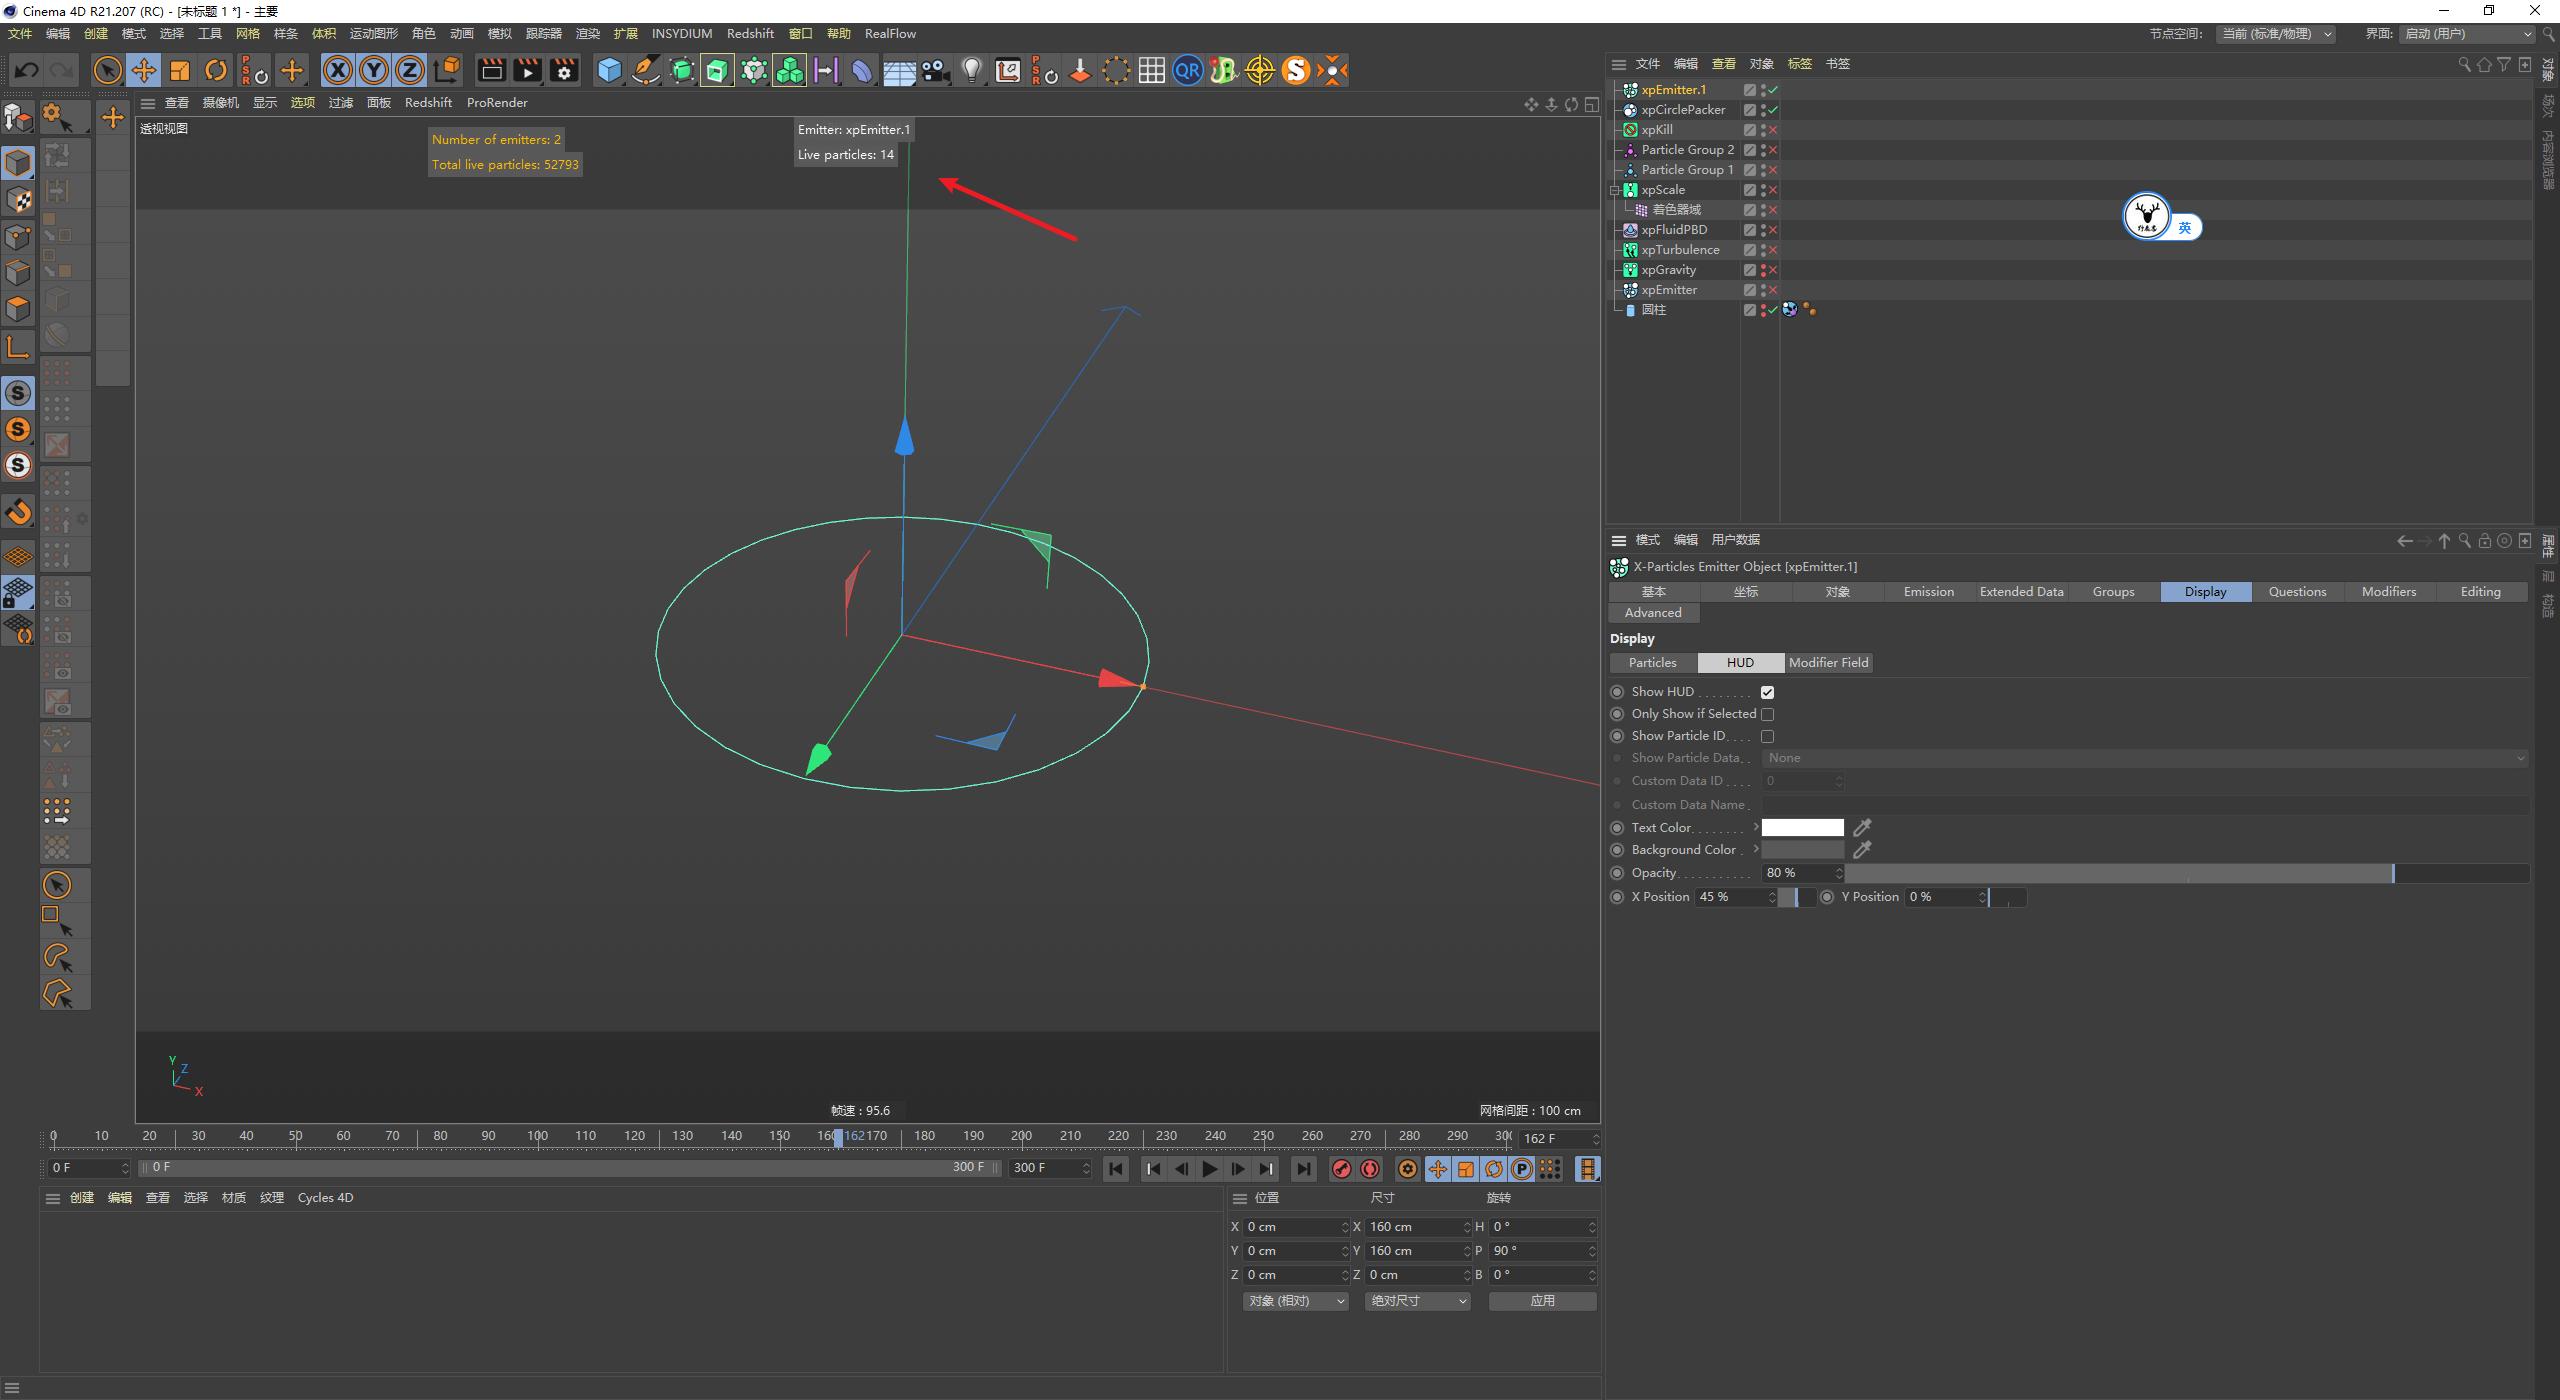This screenshot has height=1400, width=2560.
Task: Click the Redshift S icon in toolbar
Action: coord(1295,70)
